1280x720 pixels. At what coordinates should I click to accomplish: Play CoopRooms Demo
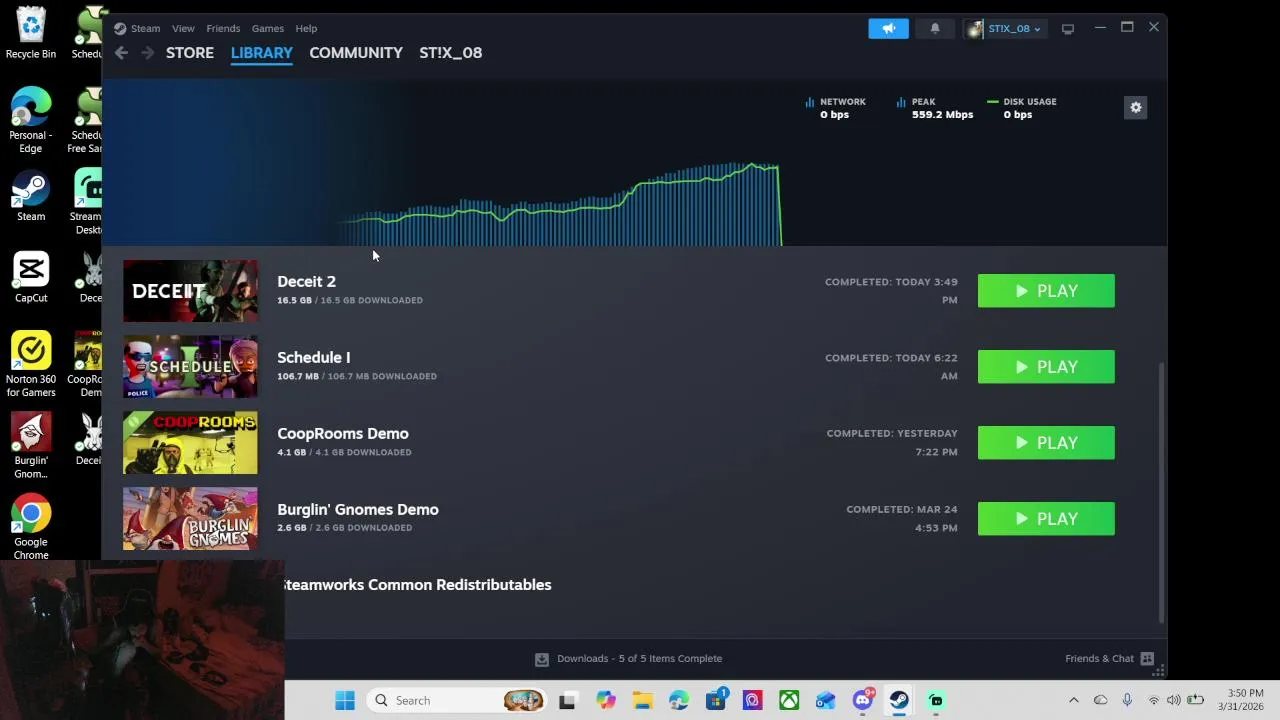coord(1046,443)
